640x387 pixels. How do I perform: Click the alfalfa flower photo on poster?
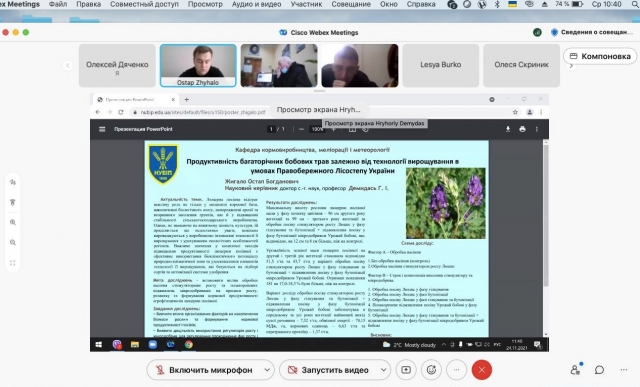tap(446, 203)
